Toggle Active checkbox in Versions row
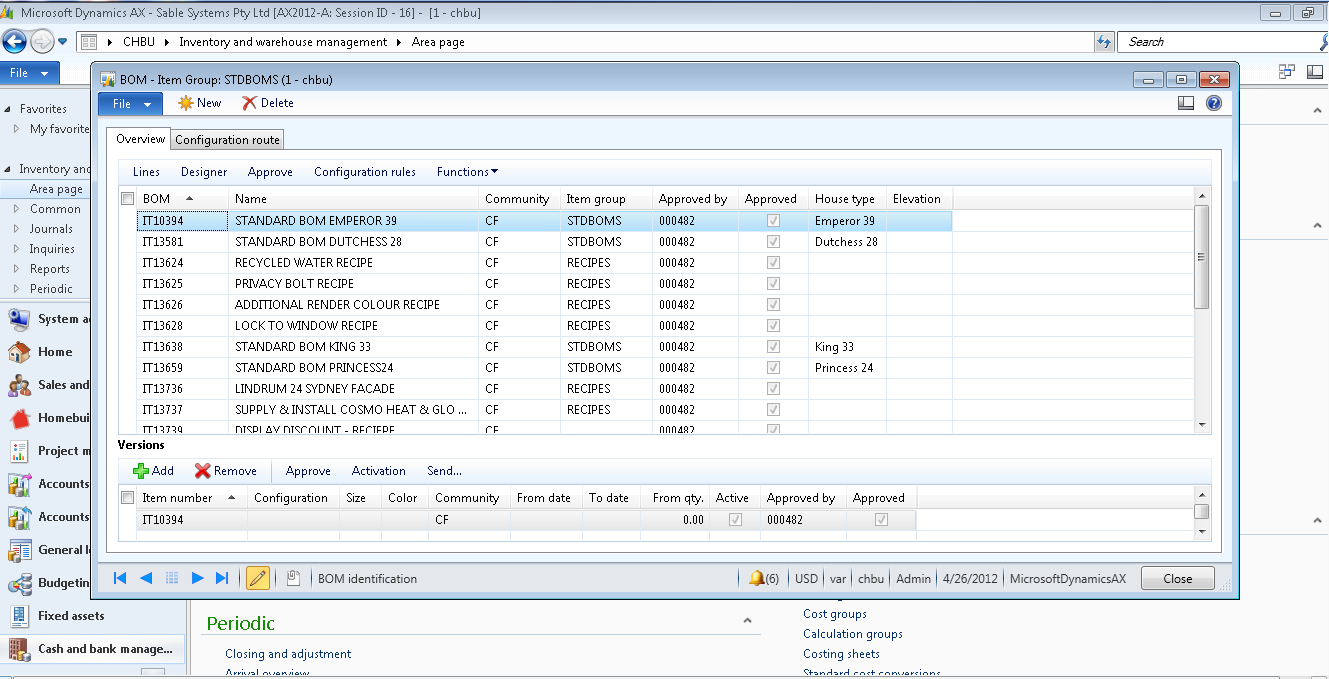This screenshot has width=1329, height=679. [x=735, y=520]
